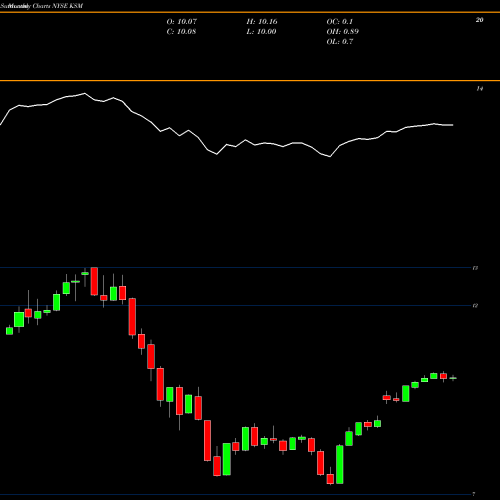This screenshot has width=500, height=500.
Task: Click the open price value O: 10.07
Action: [182, 22]
